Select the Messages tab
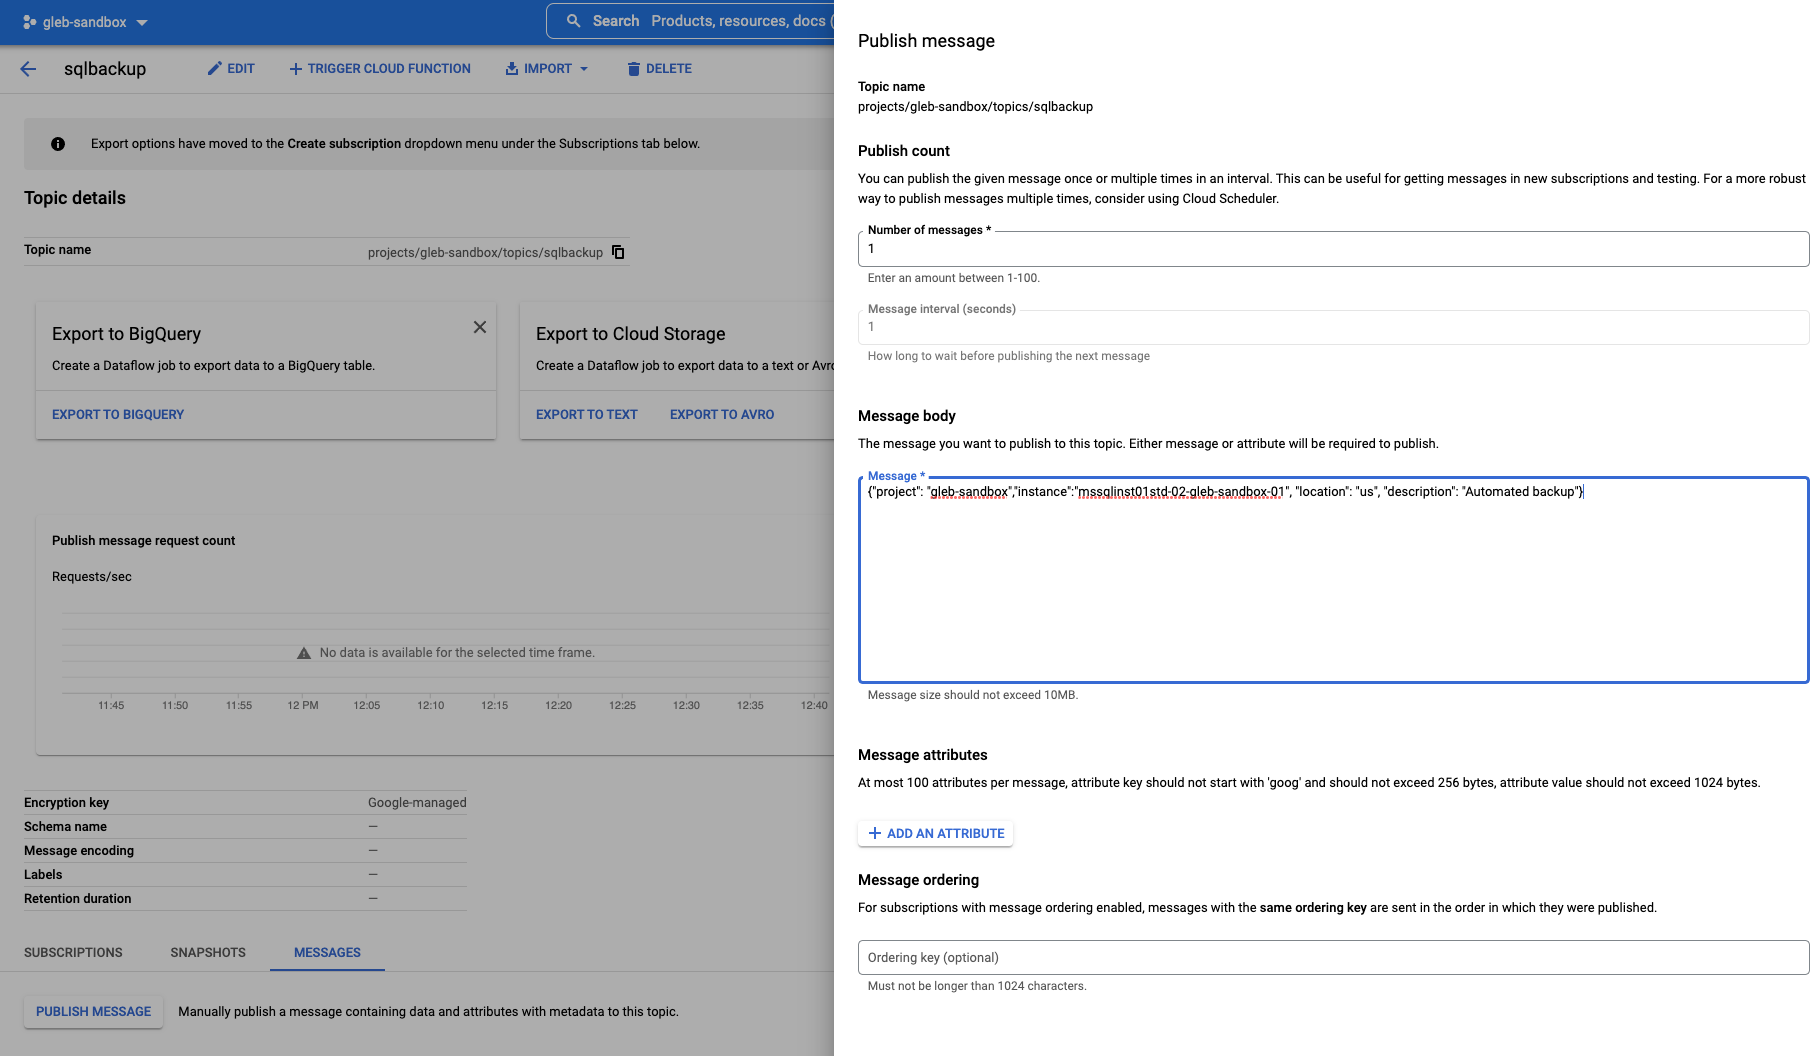Image resolution: width=1820 pixels, height=1056 pixels. [326, 952]
